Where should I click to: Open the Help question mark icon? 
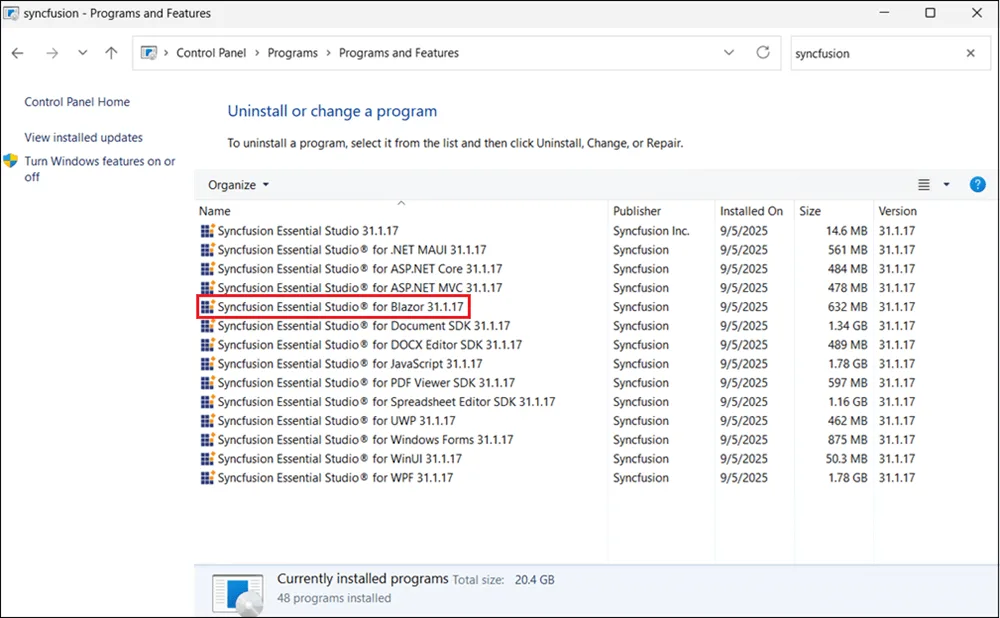978,184
